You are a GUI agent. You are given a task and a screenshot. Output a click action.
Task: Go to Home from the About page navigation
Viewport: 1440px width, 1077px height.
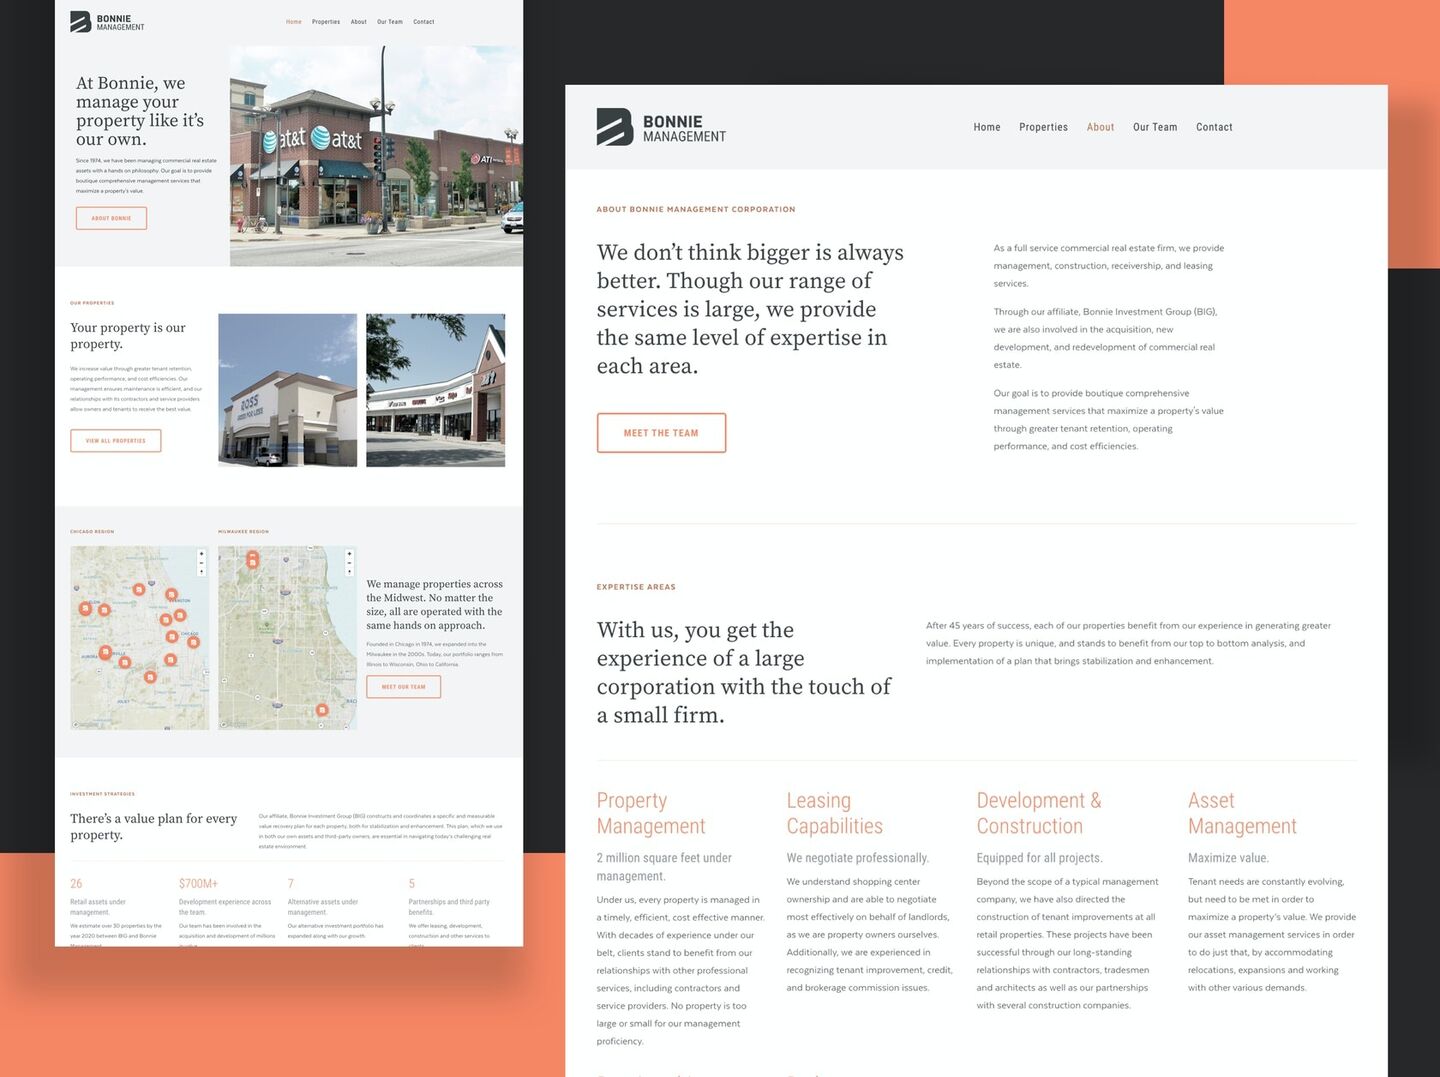[x=987, y=127]
